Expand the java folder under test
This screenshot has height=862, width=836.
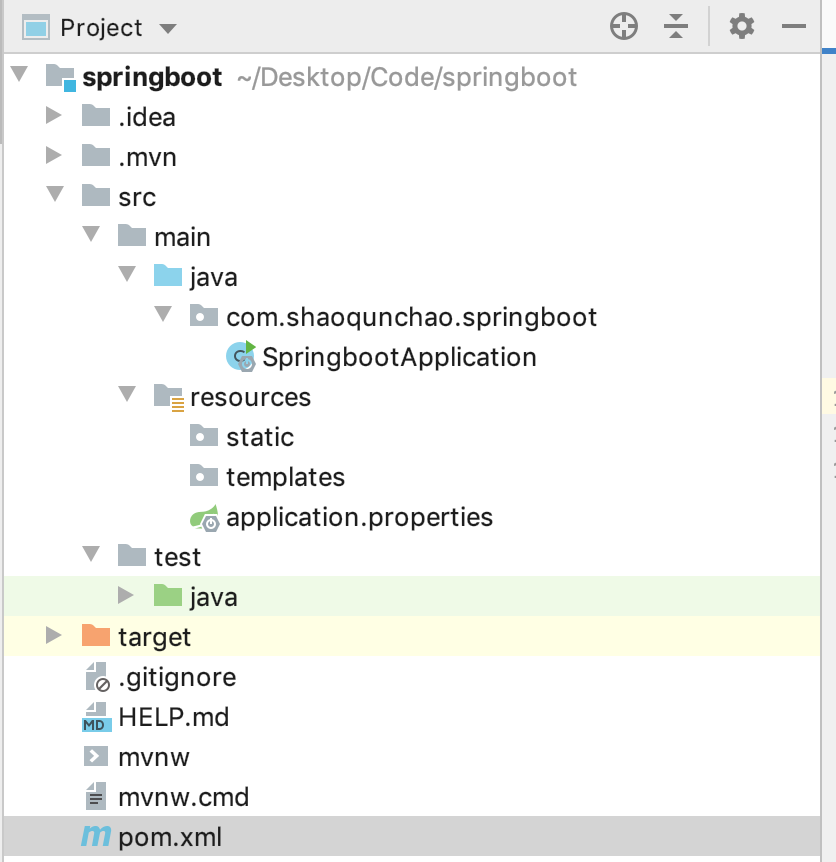[x=126, y=595]
